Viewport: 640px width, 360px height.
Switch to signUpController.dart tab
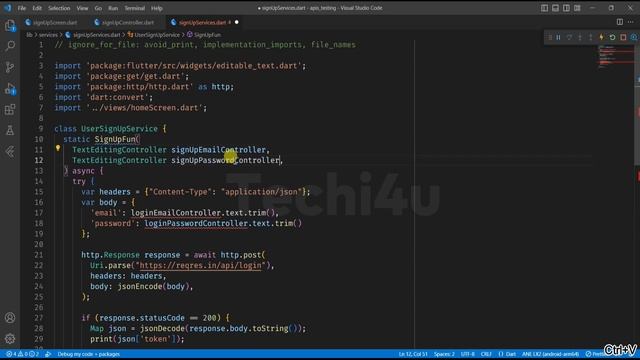(x=127, y=22)
